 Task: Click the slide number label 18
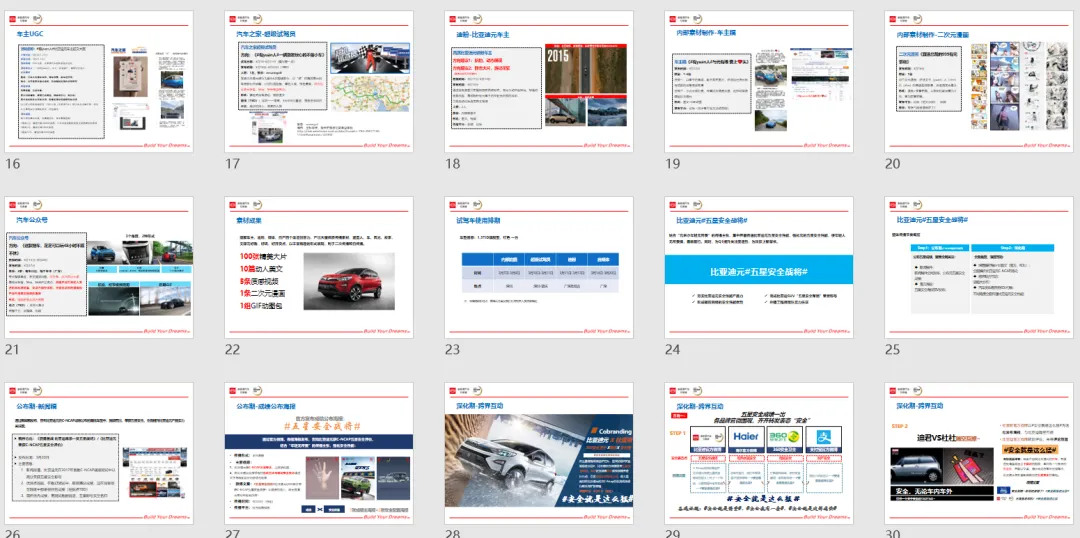click(x=452, y=164)
